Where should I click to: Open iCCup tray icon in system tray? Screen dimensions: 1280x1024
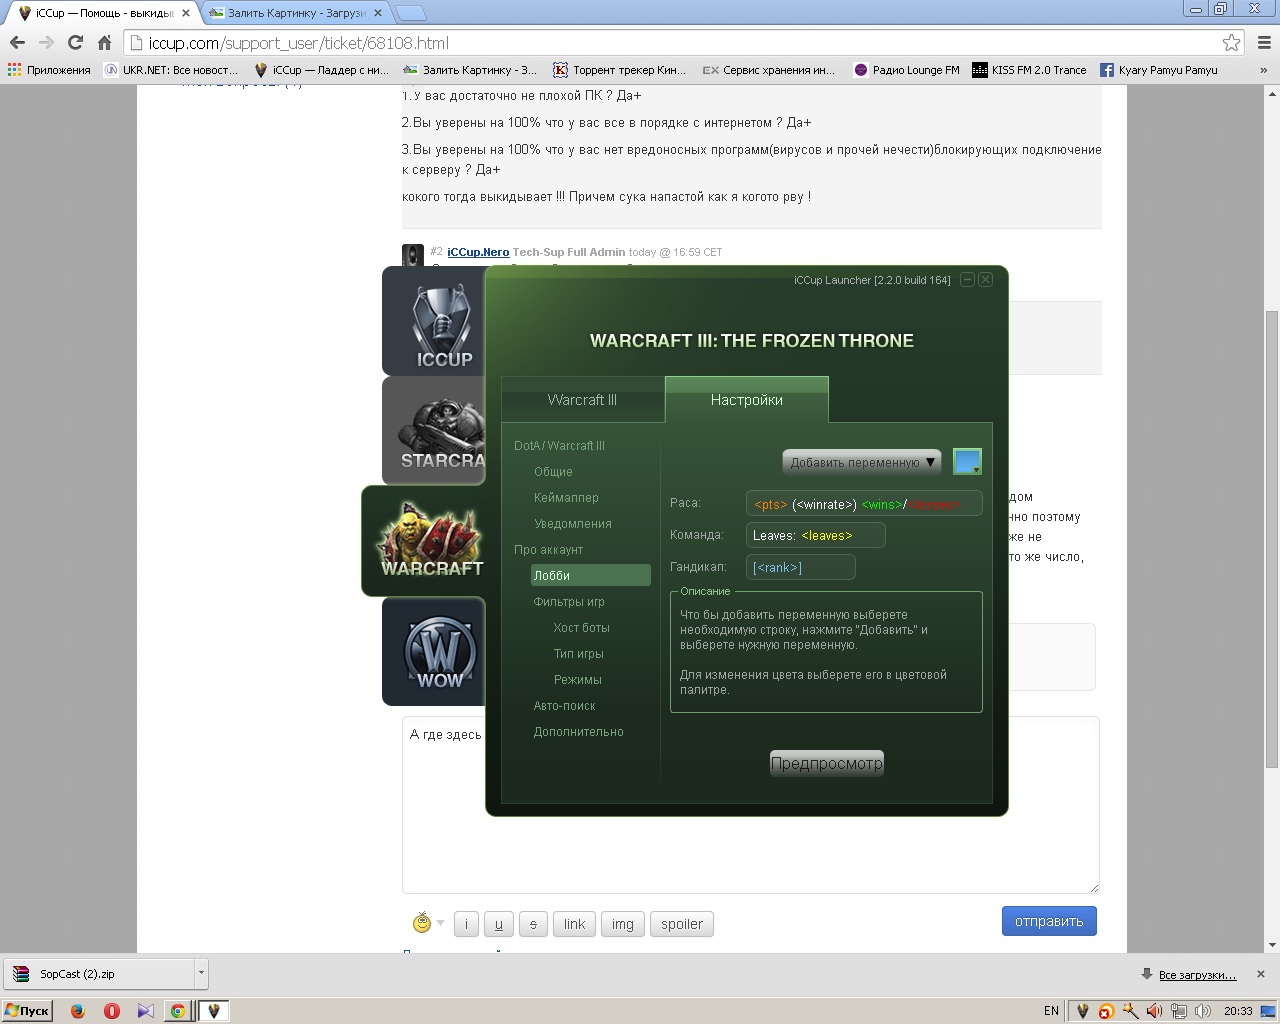point(1082,1011)
